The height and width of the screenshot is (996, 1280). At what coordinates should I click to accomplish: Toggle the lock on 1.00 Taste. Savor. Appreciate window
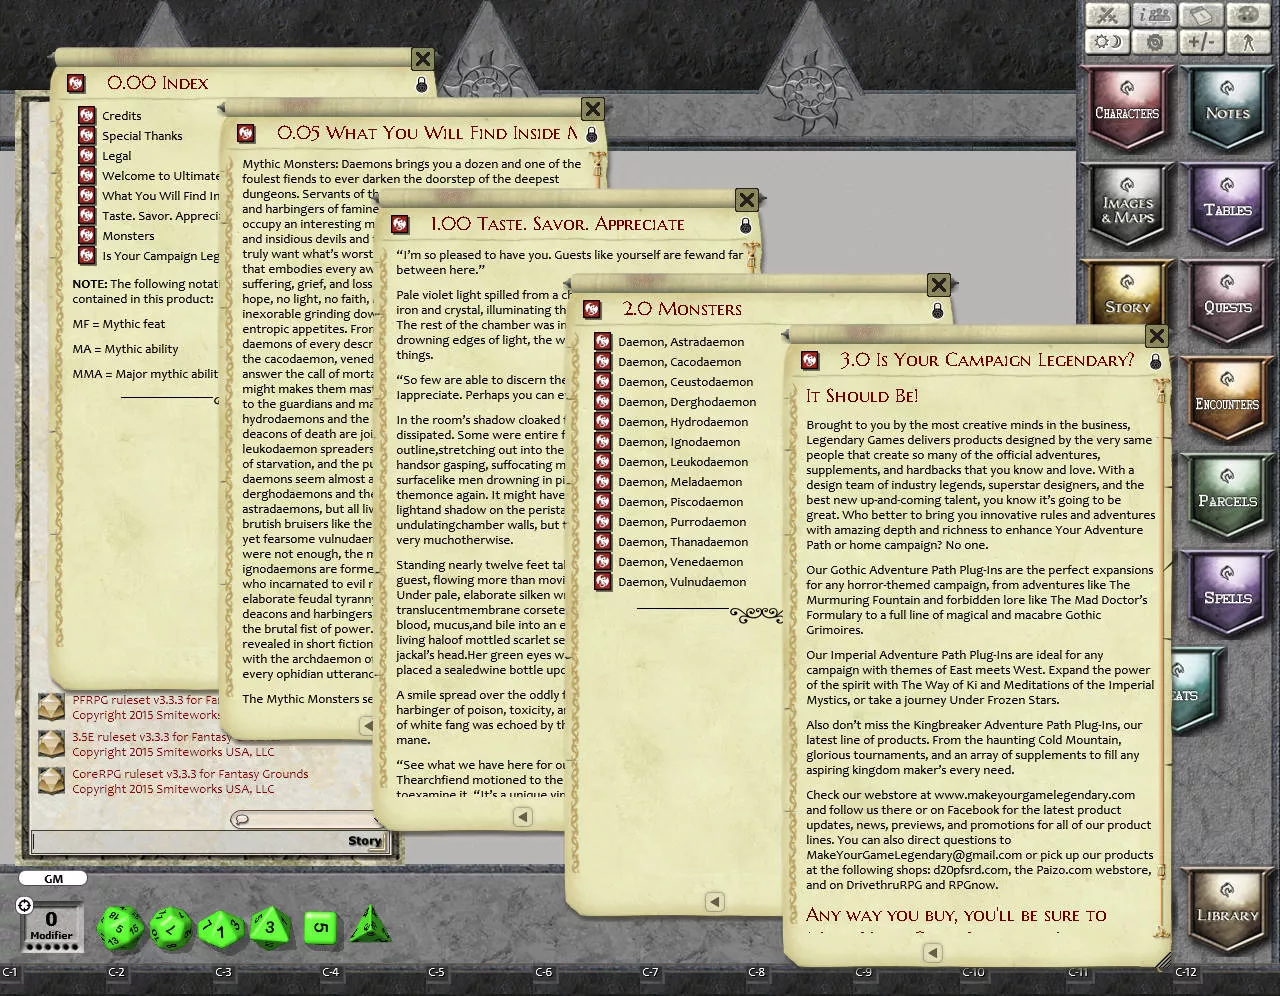745,225
